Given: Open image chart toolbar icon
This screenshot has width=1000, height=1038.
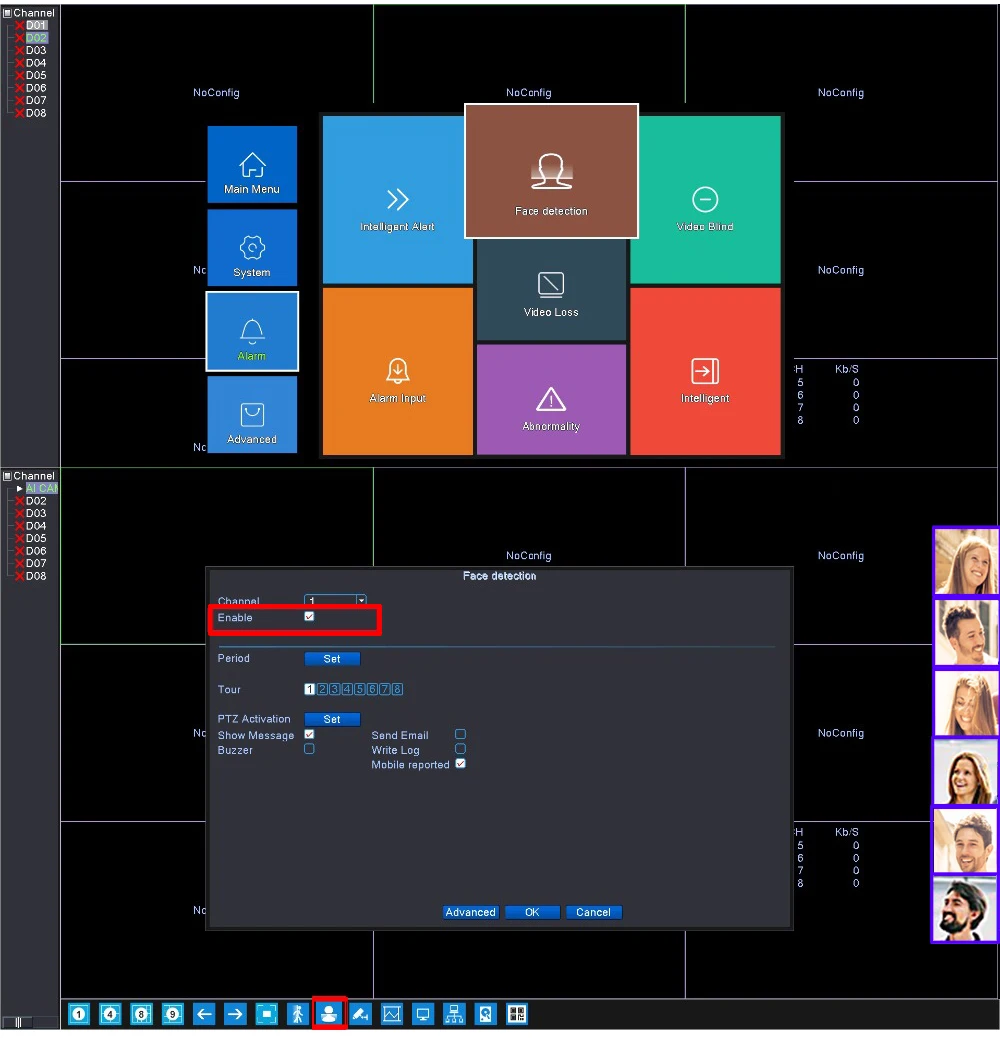Looking at the screenshot, I should (x=392, y=1014).
